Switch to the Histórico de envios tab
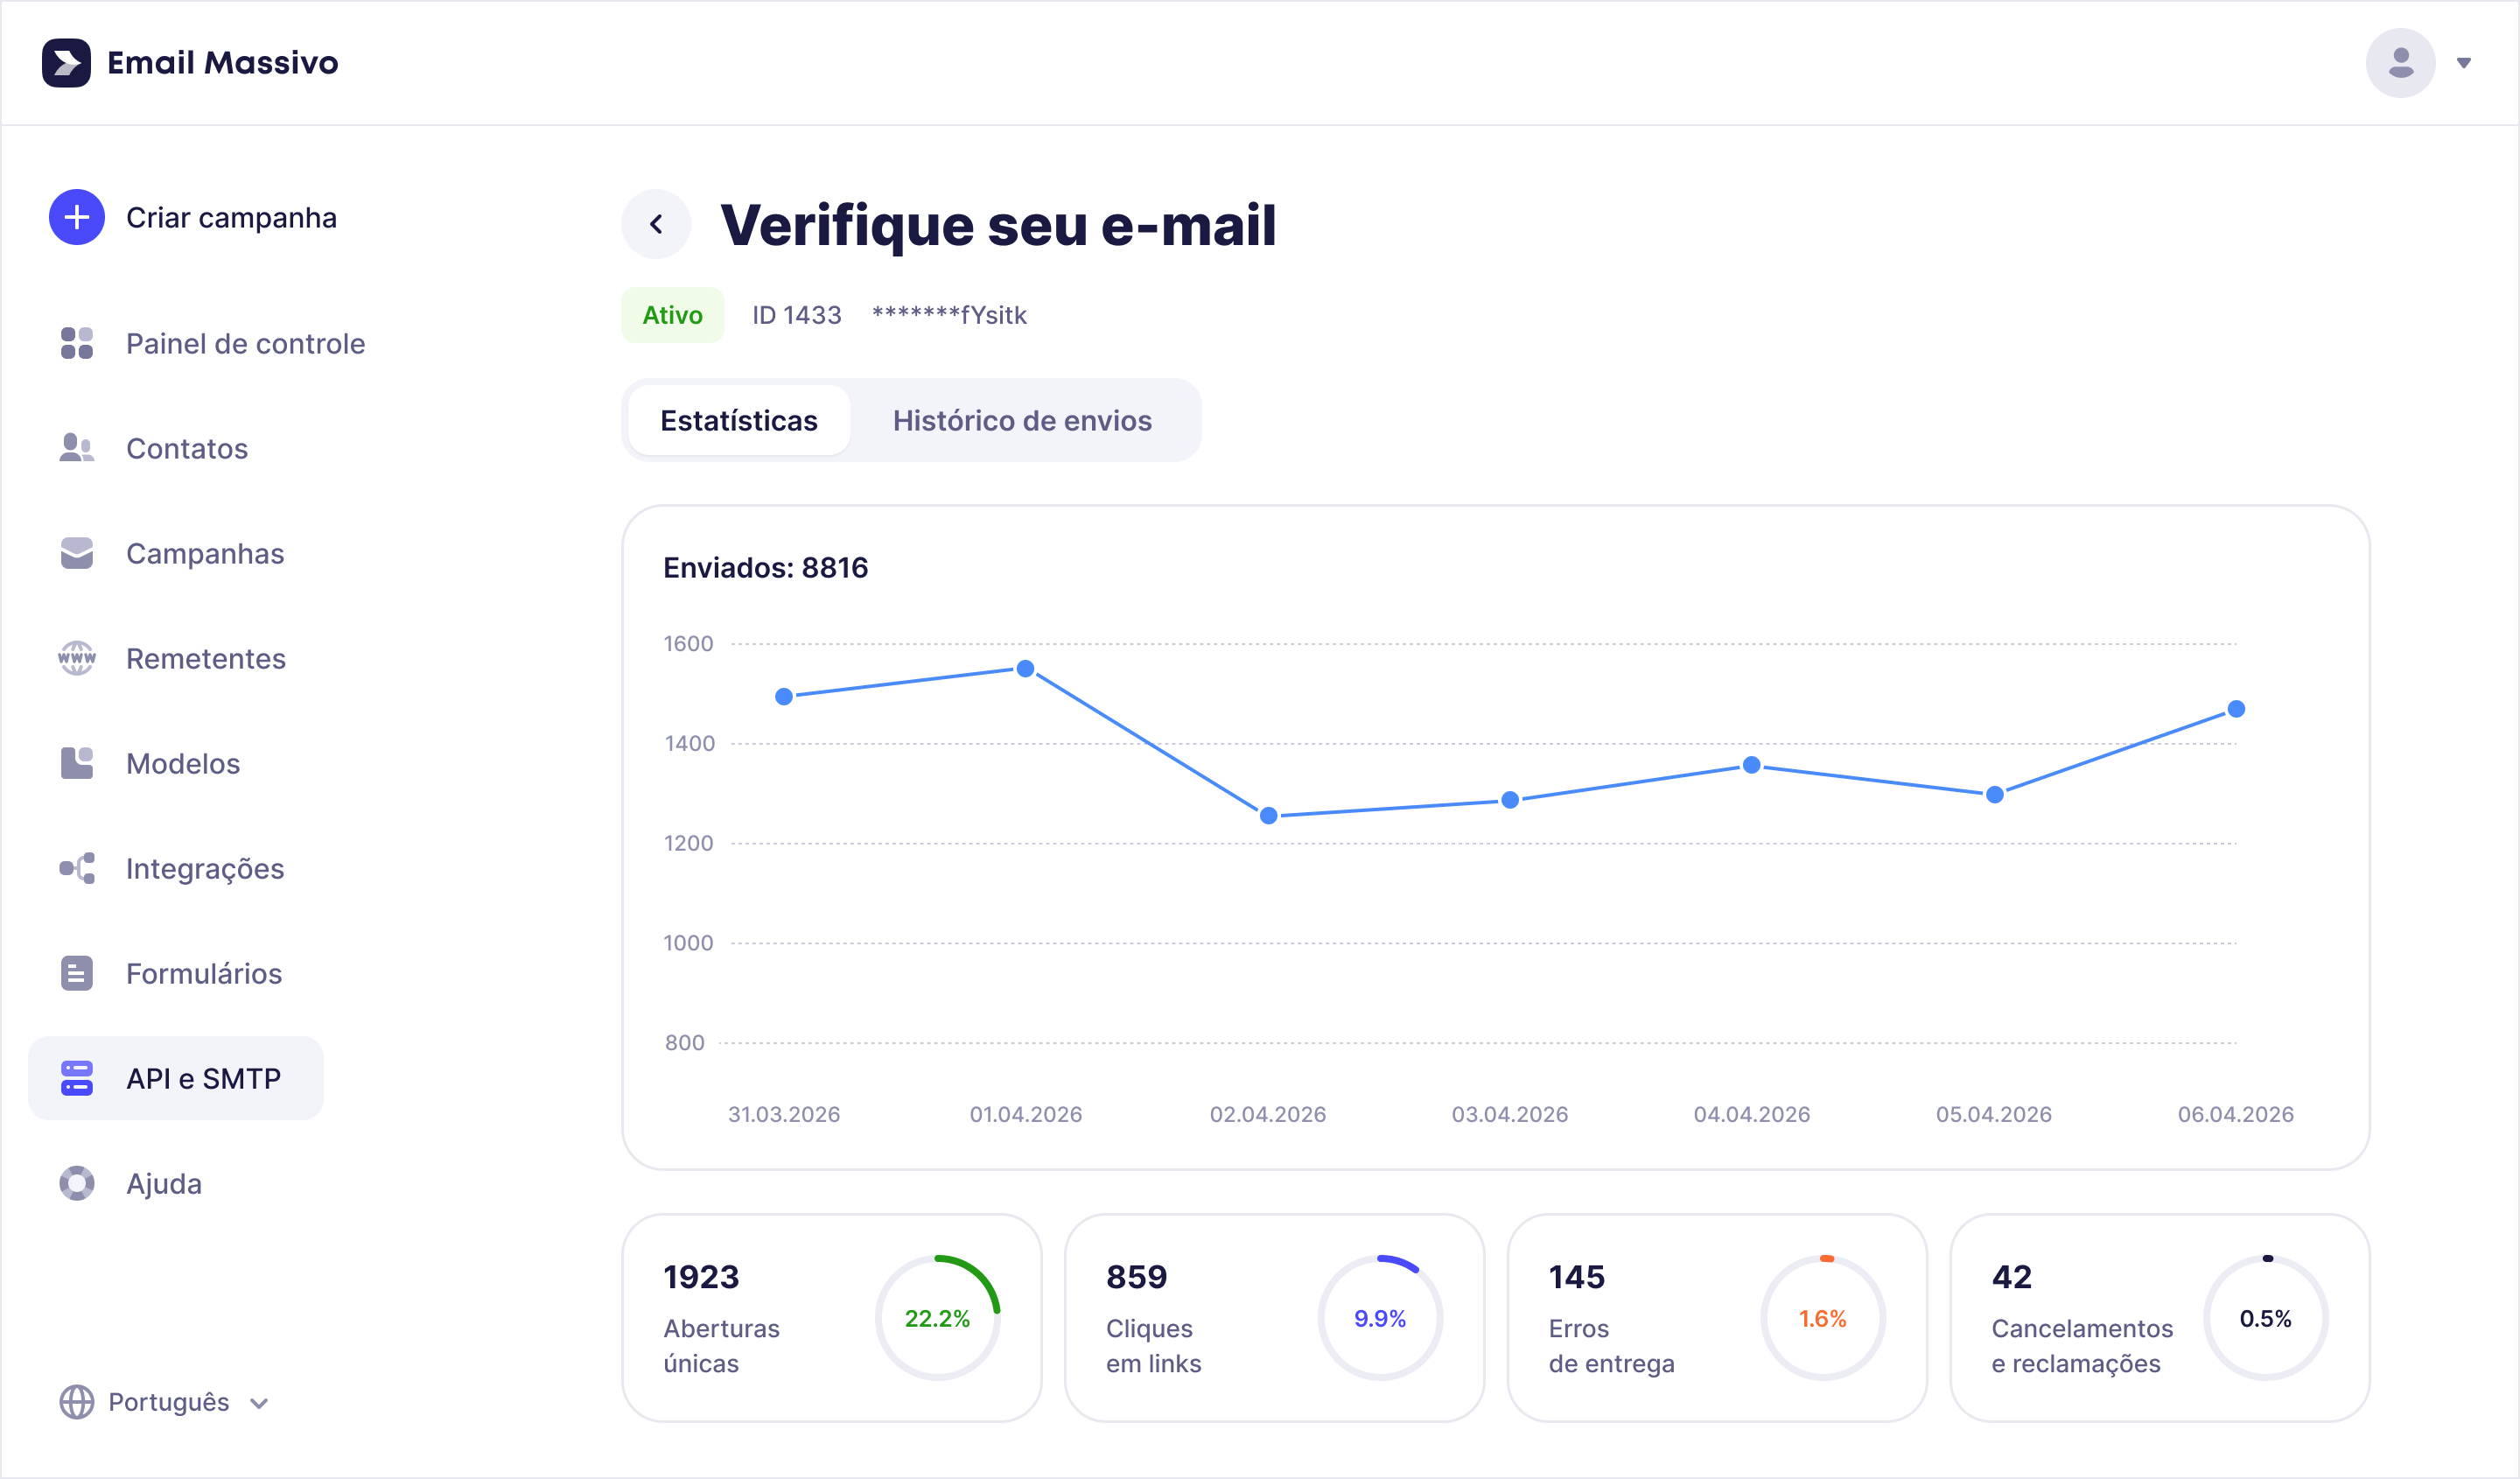The width and height of the screenshot is (2520, 1479). (1022, 420)
